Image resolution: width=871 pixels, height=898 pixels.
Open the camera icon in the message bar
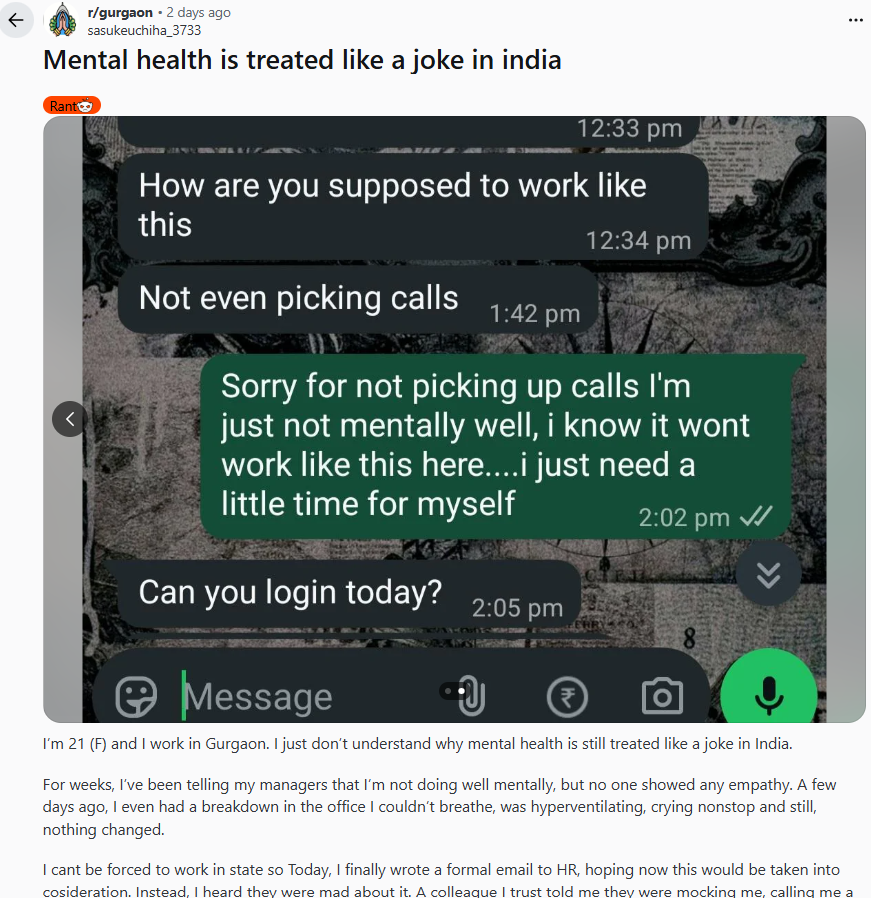tap(663, 696)
